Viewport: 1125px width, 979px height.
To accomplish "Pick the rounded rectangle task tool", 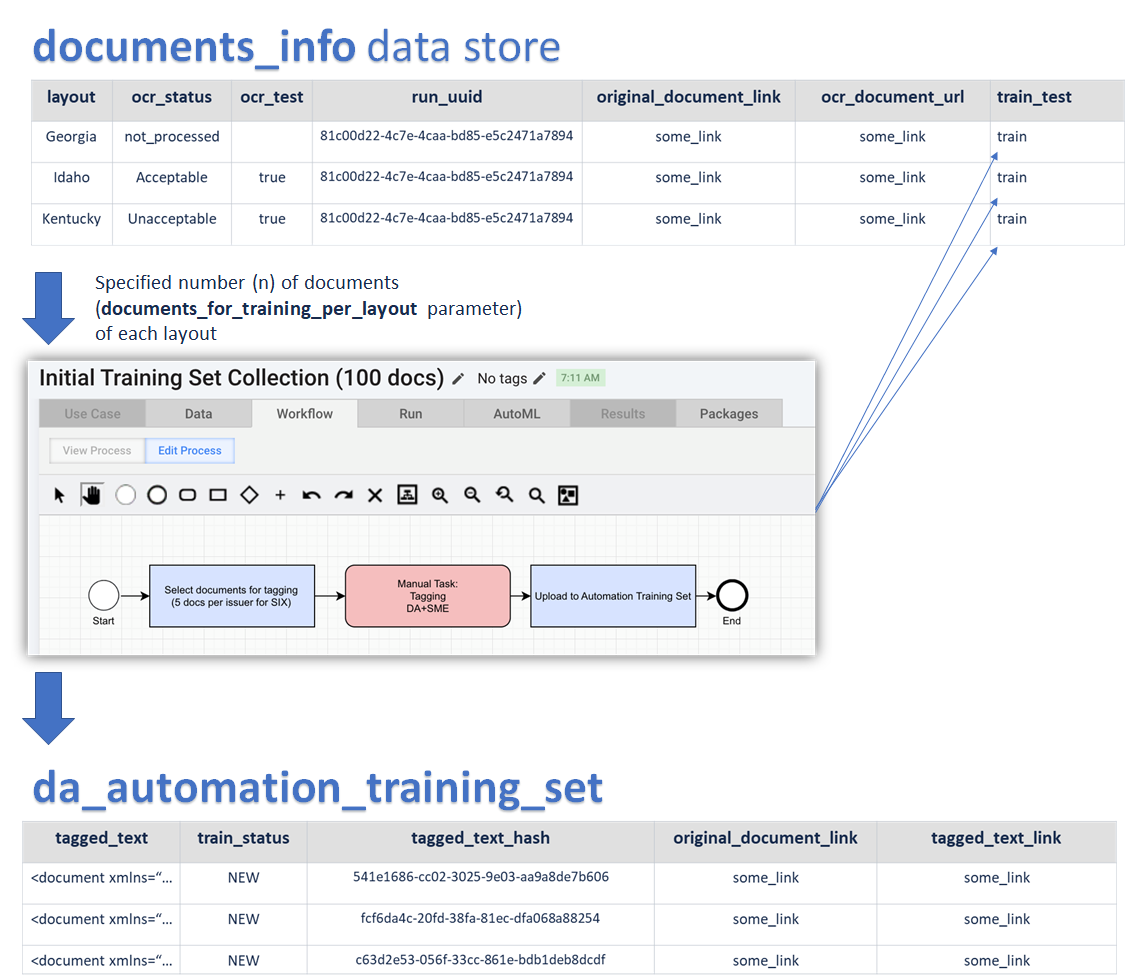I will click(187, 495).
